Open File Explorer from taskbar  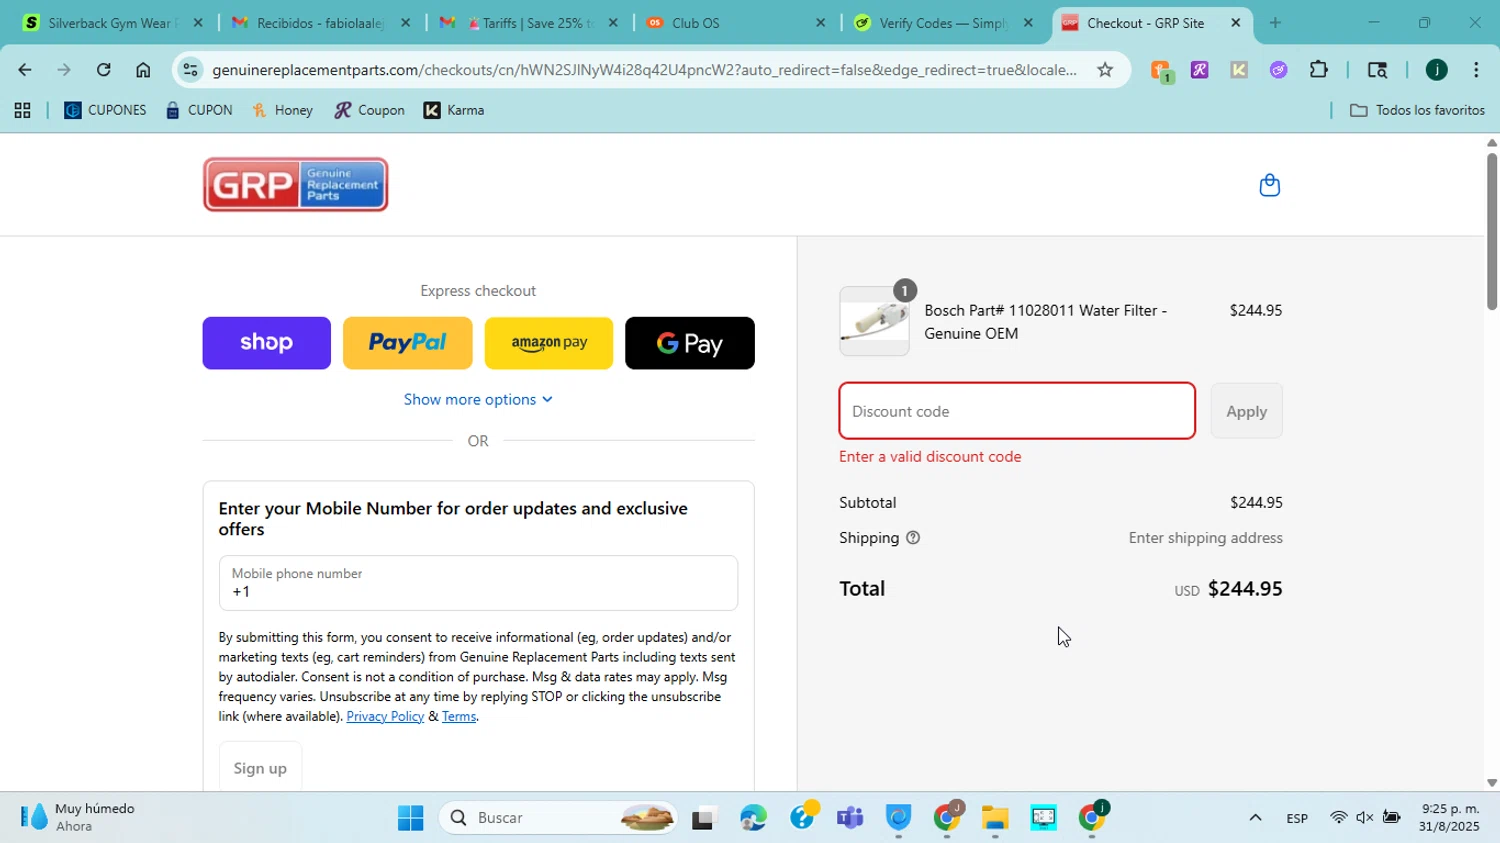point(994,818)
